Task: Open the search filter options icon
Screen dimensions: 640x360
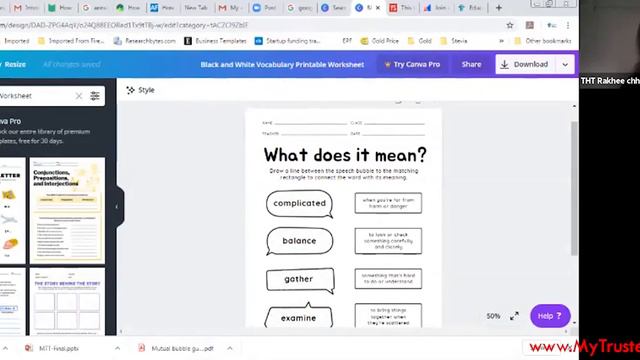Action: point(95,96)
